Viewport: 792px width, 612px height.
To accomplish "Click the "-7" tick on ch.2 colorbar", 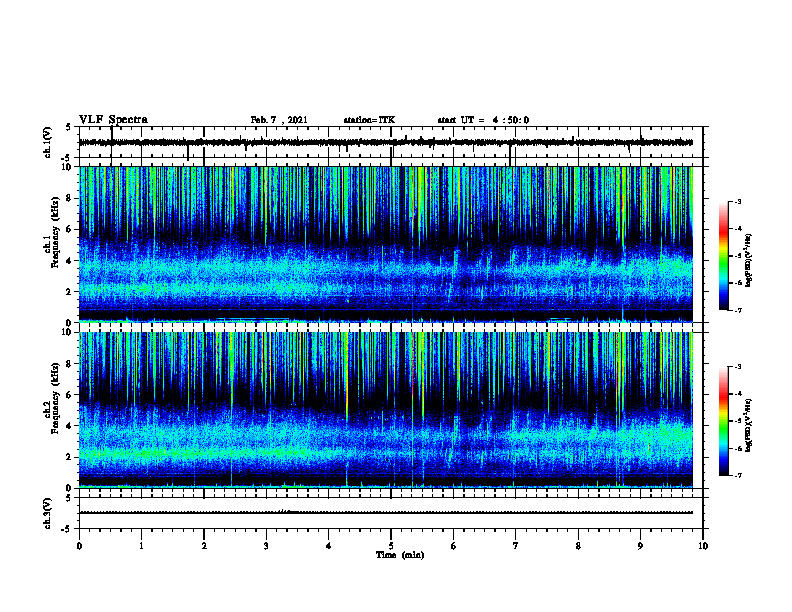I will click(738, 476).
